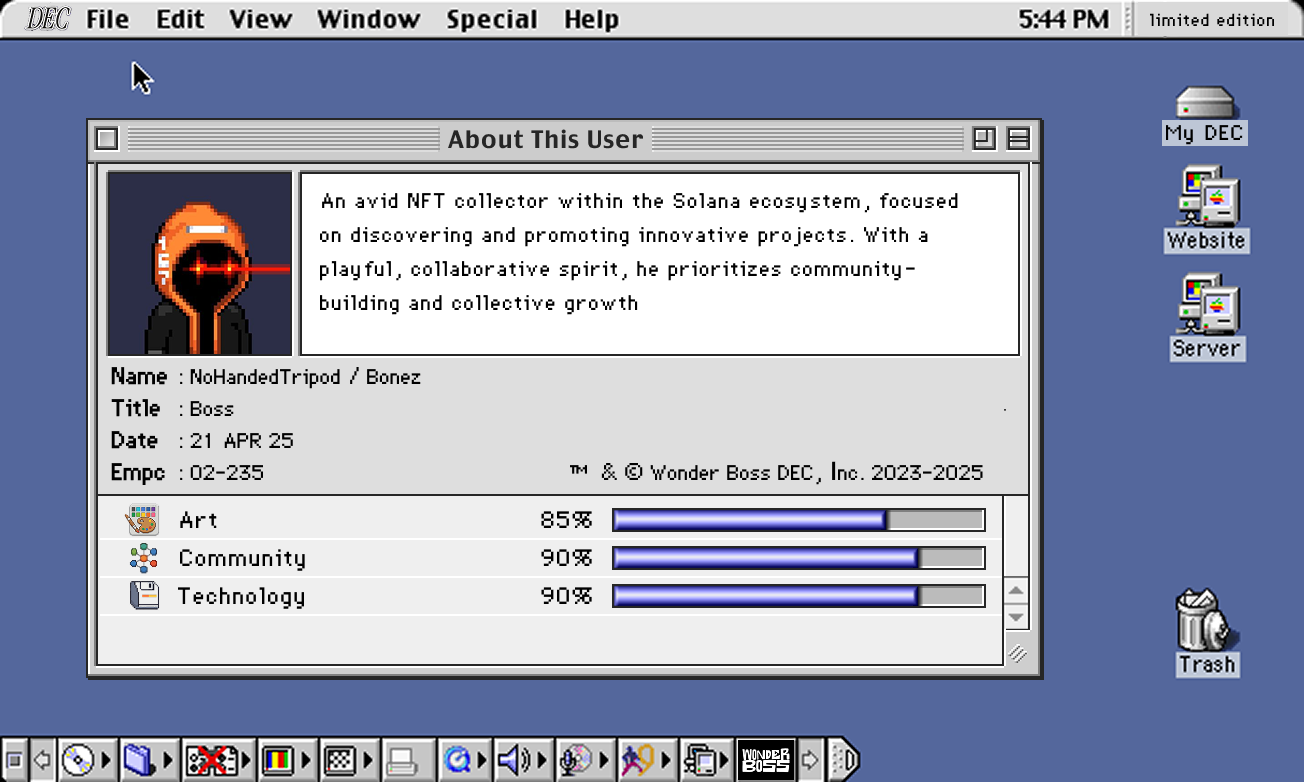Screen dimensions: 1304x782
Task: Click the Technology row label
Action: (241, 597)
